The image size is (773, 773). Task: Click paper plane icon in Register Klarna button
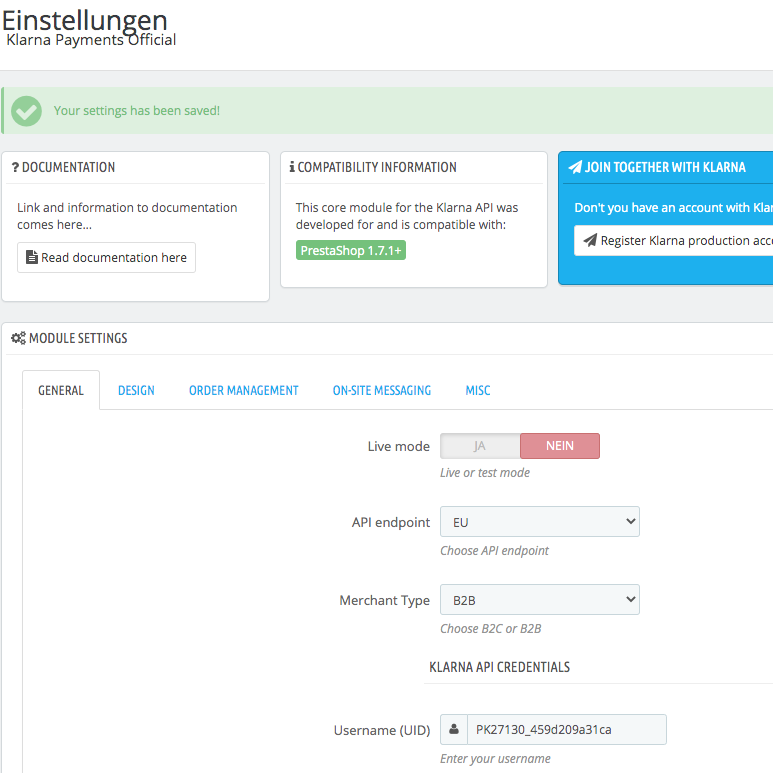(590, 240)
